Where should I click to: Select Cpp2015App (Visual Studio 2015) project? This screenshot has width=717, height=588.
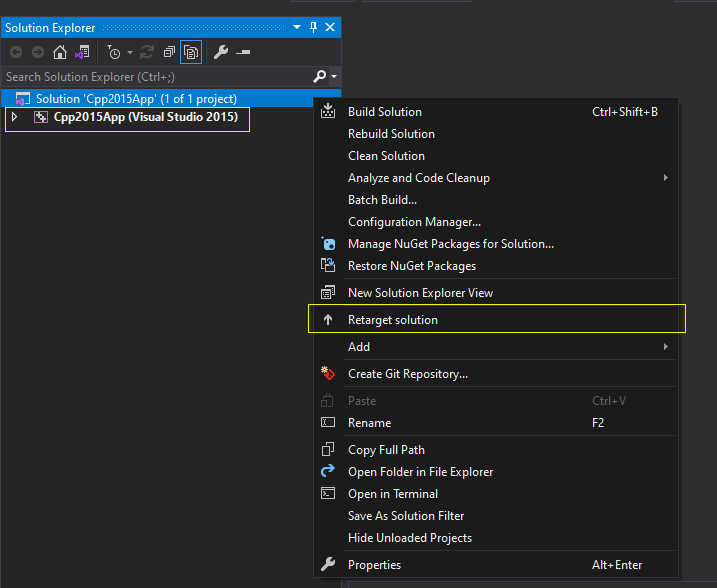[x=146, y=117]
